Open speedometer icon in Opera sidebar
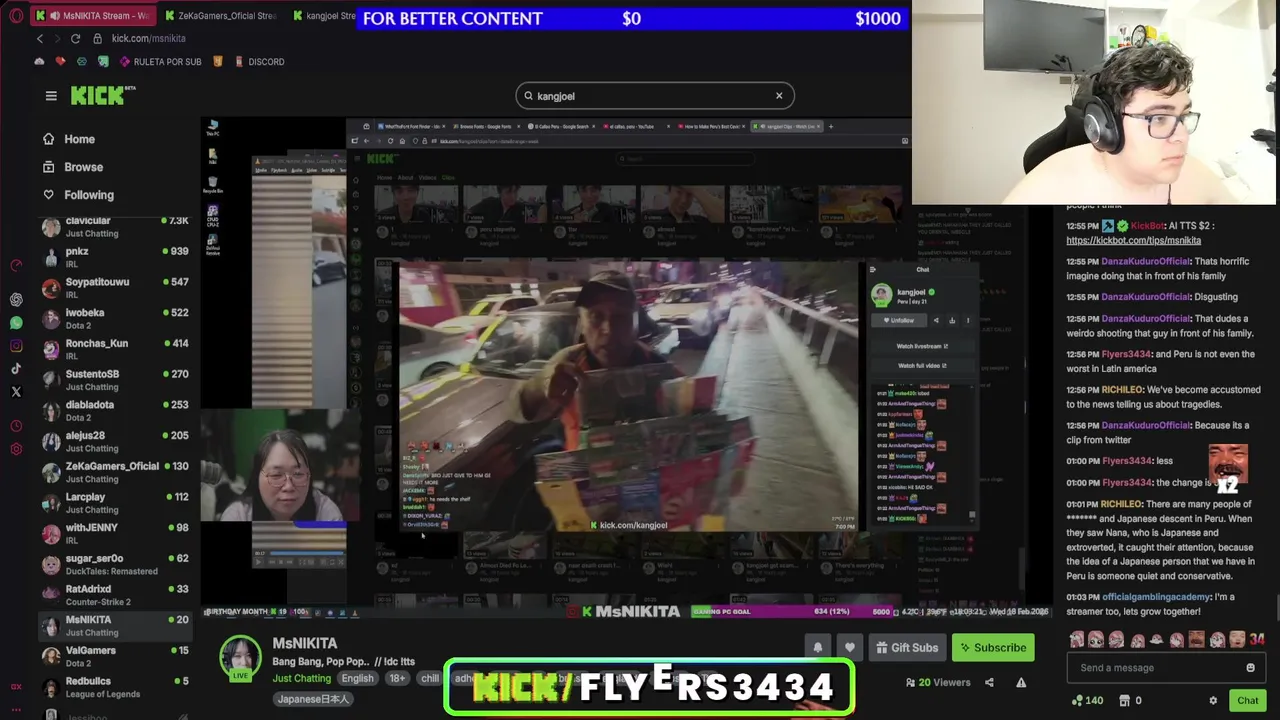 (x=16, y=265)
